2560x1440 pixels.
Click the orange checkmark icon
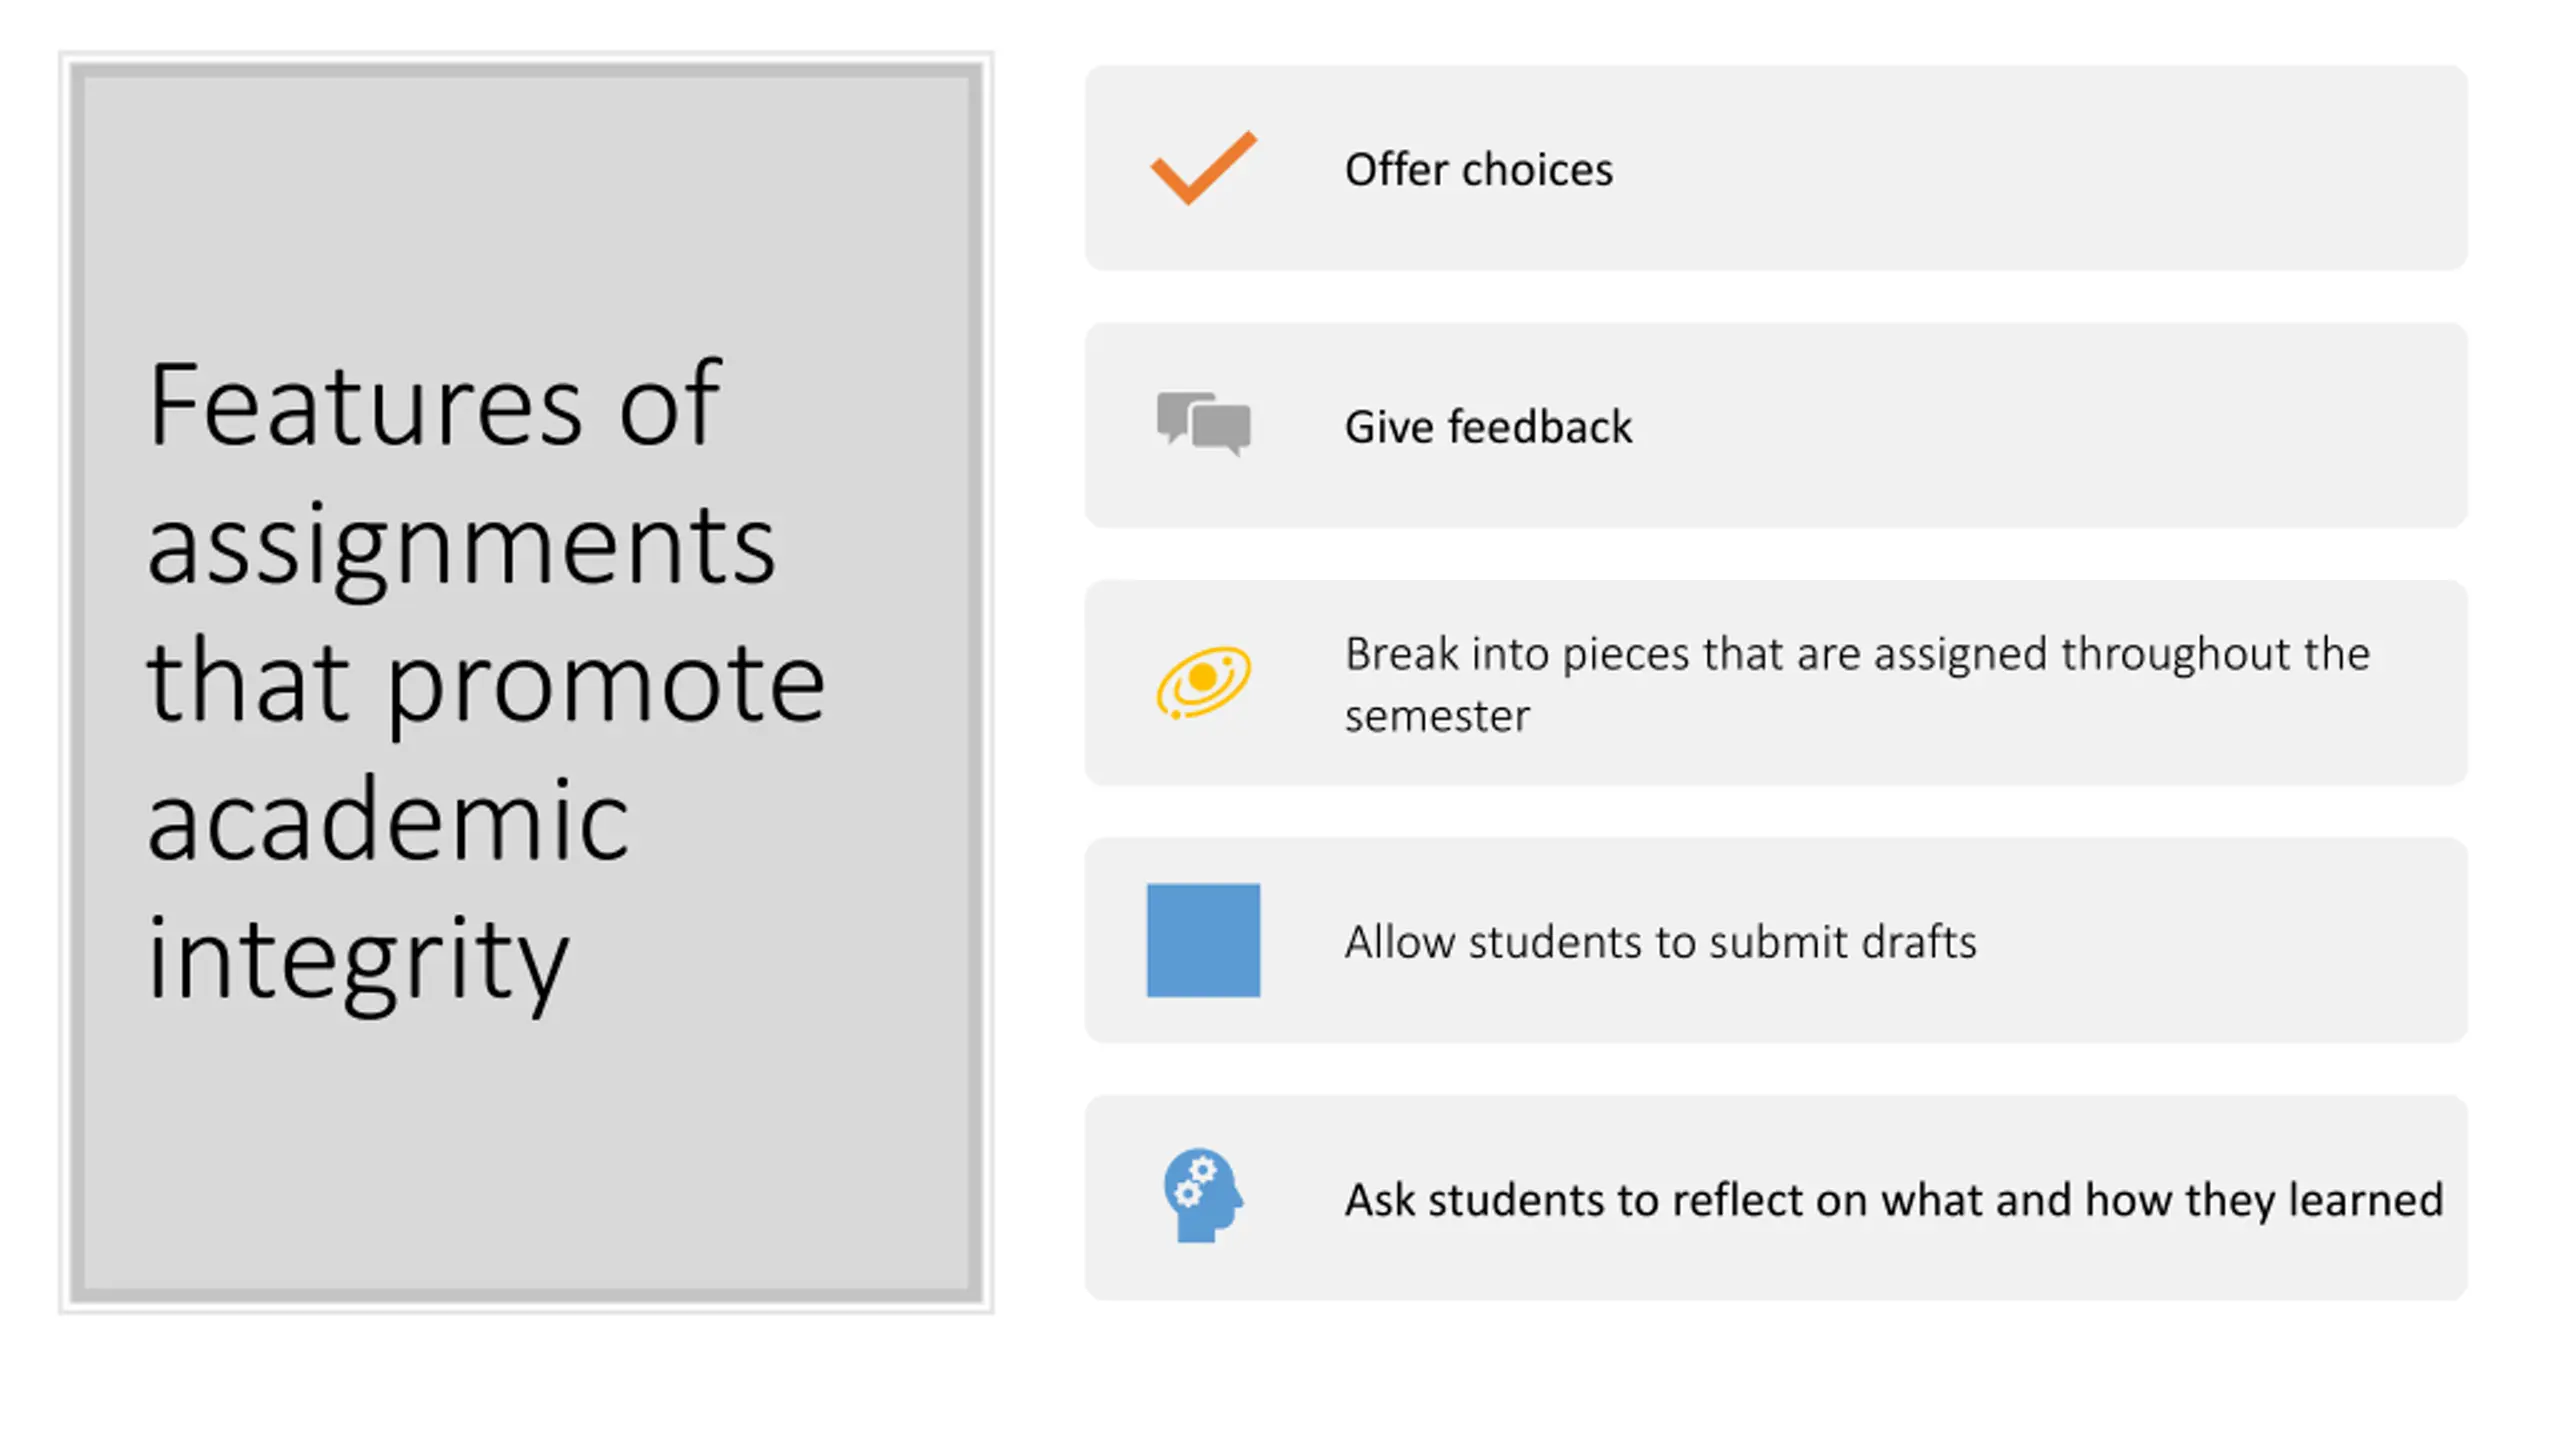tap(1203, 167)
